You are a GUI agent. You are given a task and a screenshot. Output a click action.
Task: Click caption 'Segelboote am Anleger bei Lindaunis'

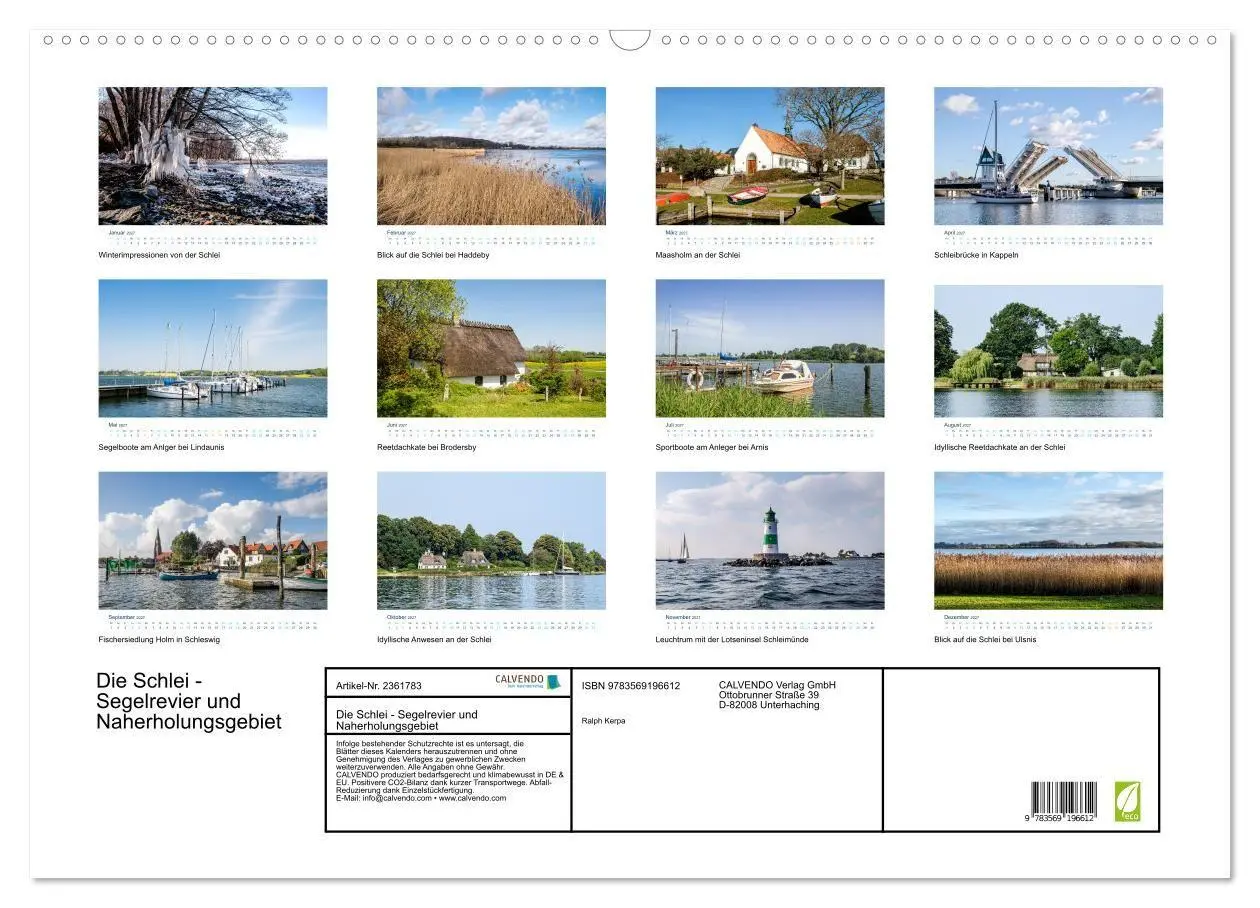click(161, 447)
